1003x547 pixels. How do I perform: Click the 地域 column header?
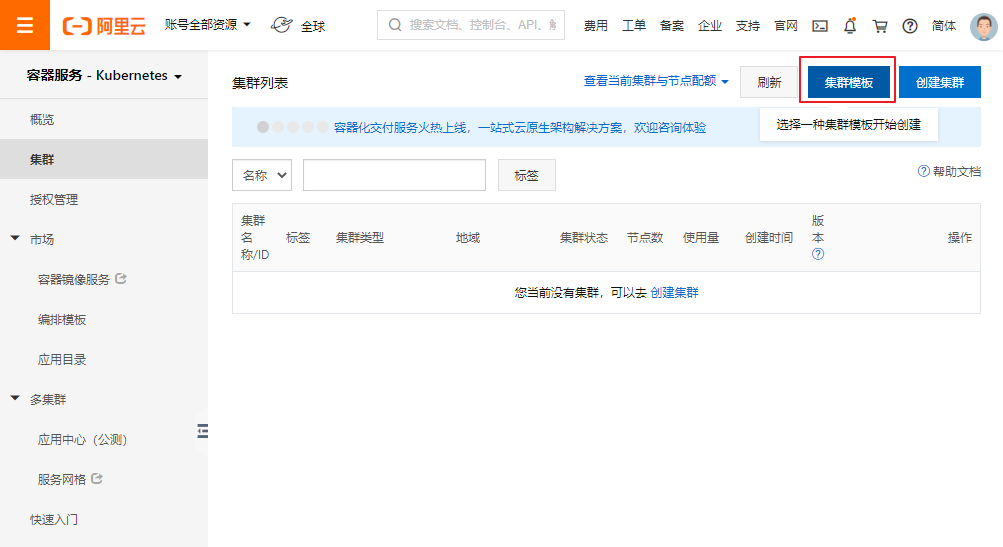[468, 237]
